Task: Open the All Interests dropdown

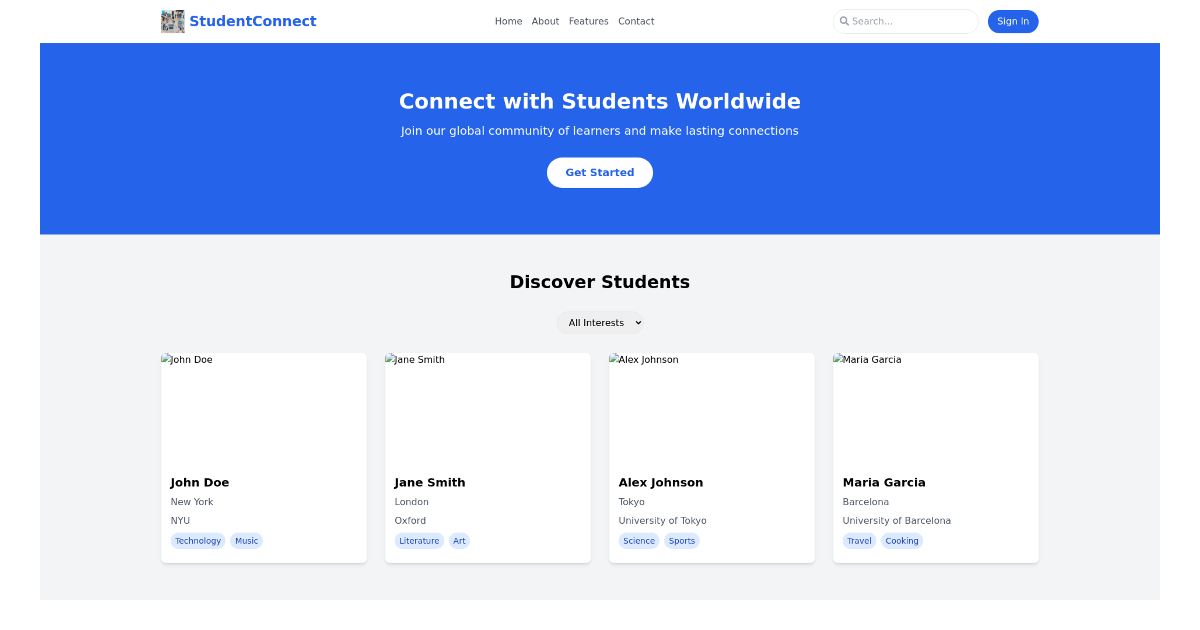Action: point(600,322)
